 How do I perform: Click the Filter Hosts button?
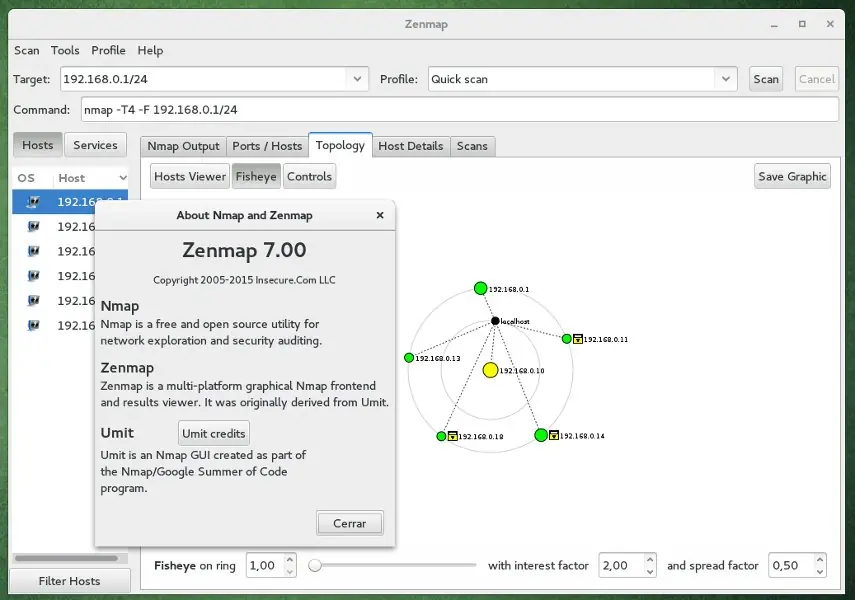click(69, 581)
